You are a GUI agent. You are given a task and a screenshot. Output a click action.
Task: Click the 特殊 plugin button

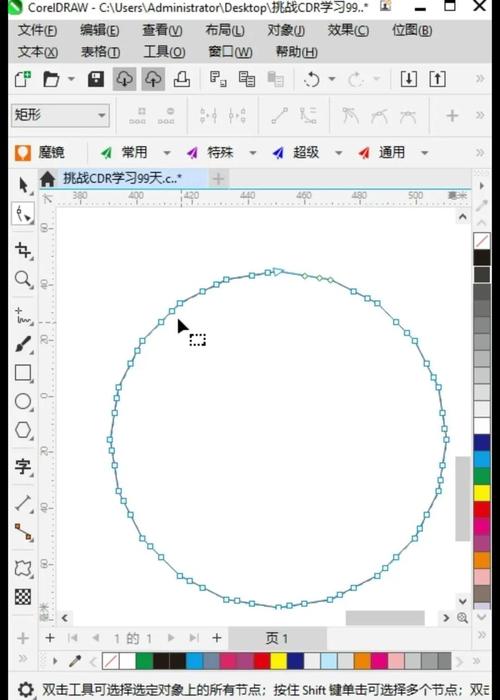pyautogui.click(x=211, y=153)
